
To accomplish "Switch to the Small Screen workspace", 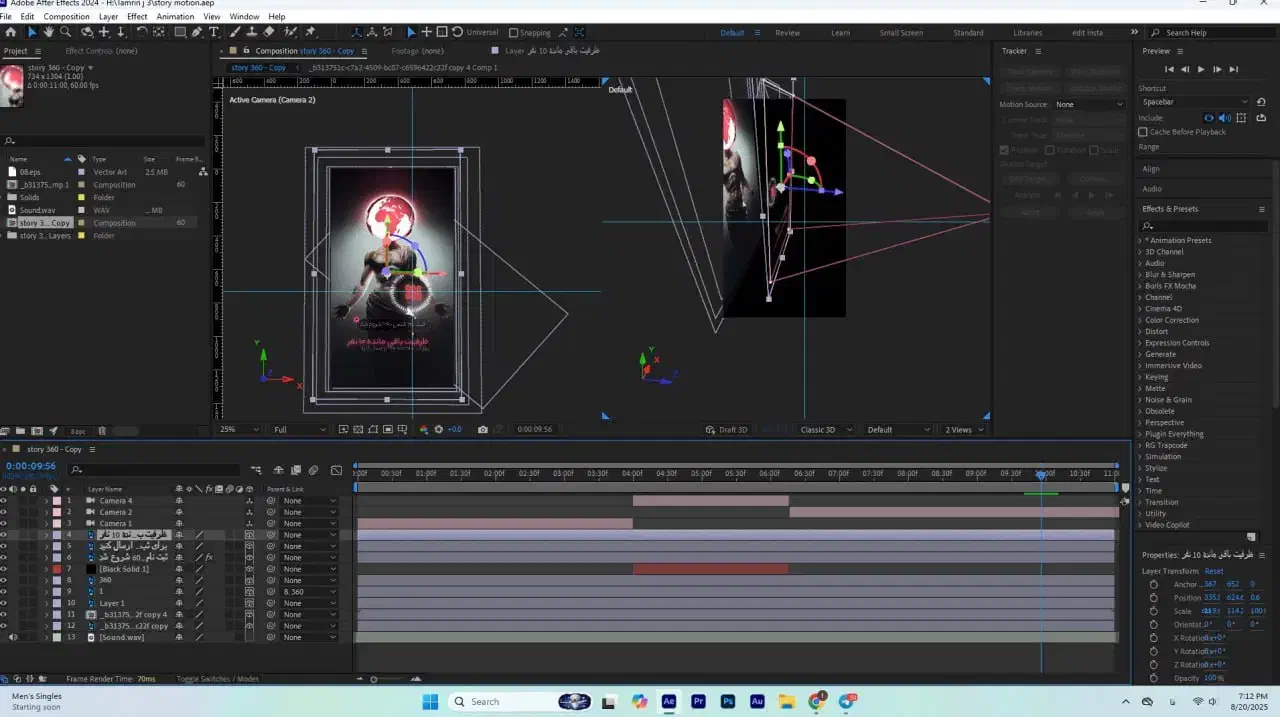I will pos(900,33).
